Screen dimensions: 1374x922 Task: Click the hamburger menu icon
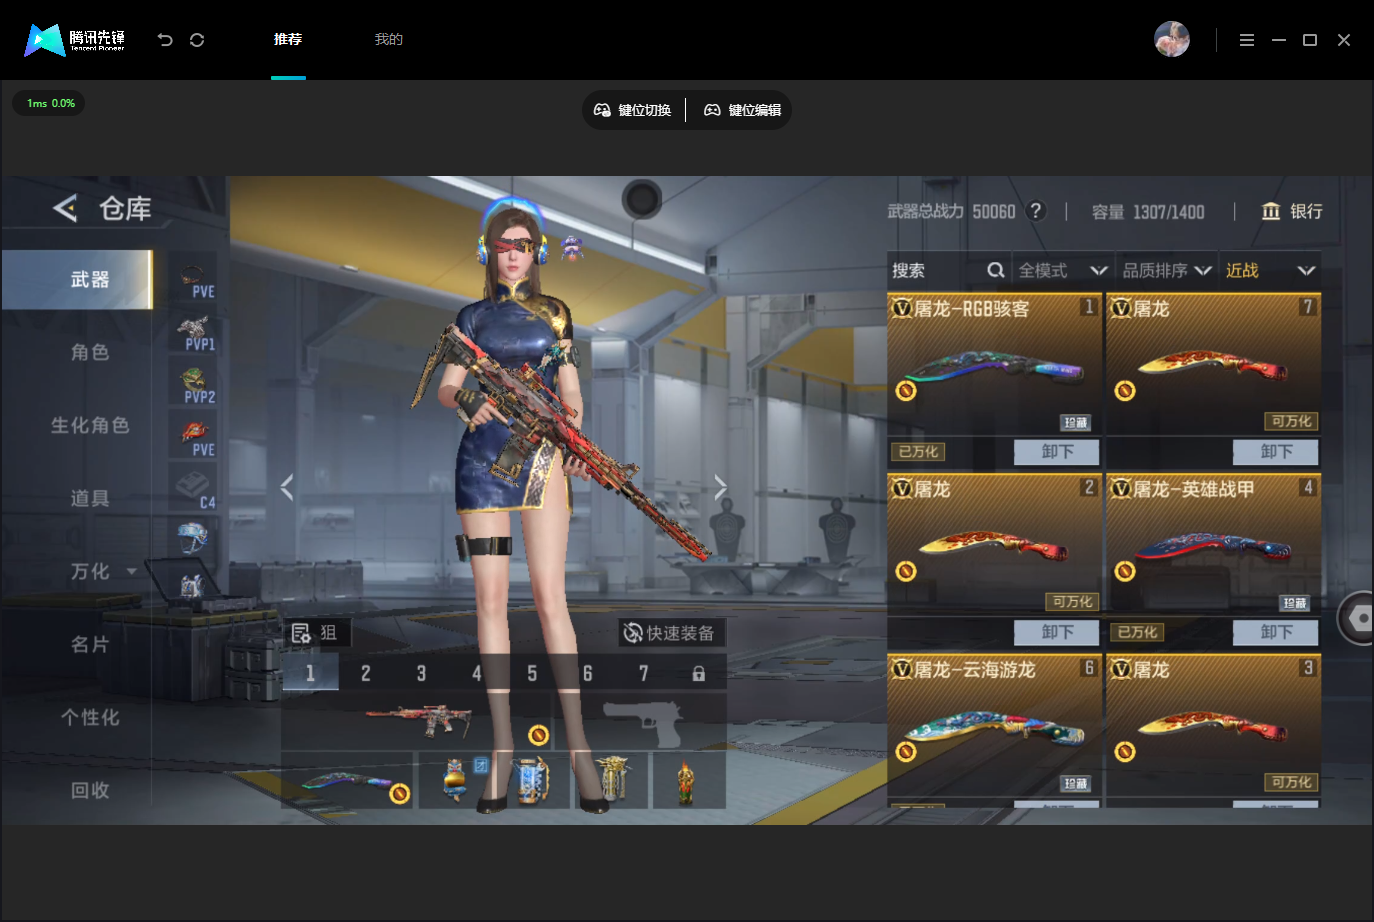[1246, 40]
